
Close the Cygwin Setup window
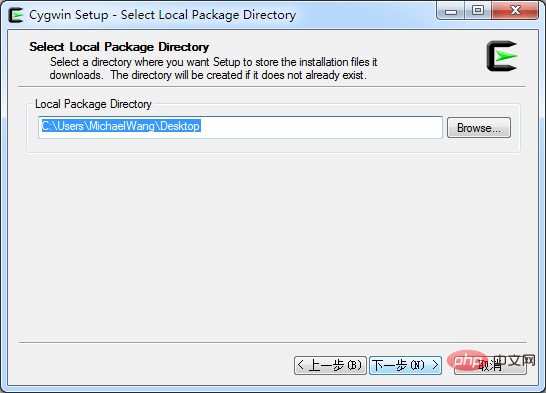click(x=515, y=11)
